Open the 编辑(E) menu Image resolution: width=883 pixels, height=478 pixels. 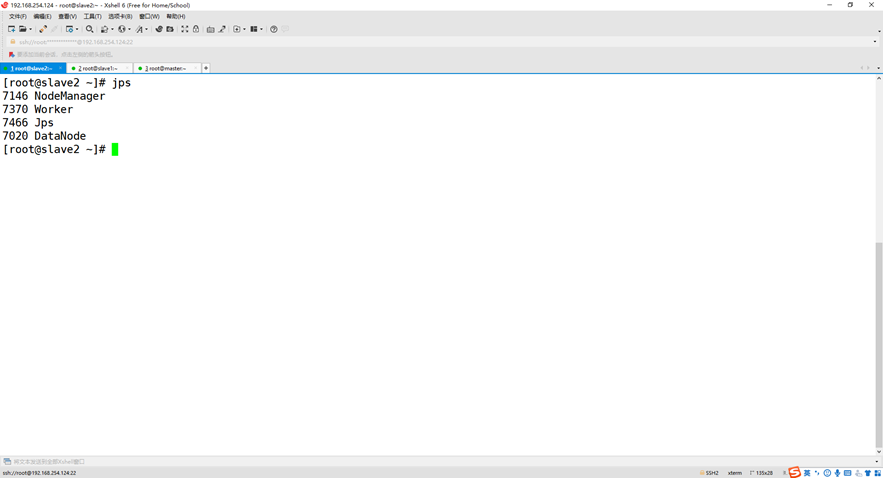pyautogui.click(x=42, y=16)
